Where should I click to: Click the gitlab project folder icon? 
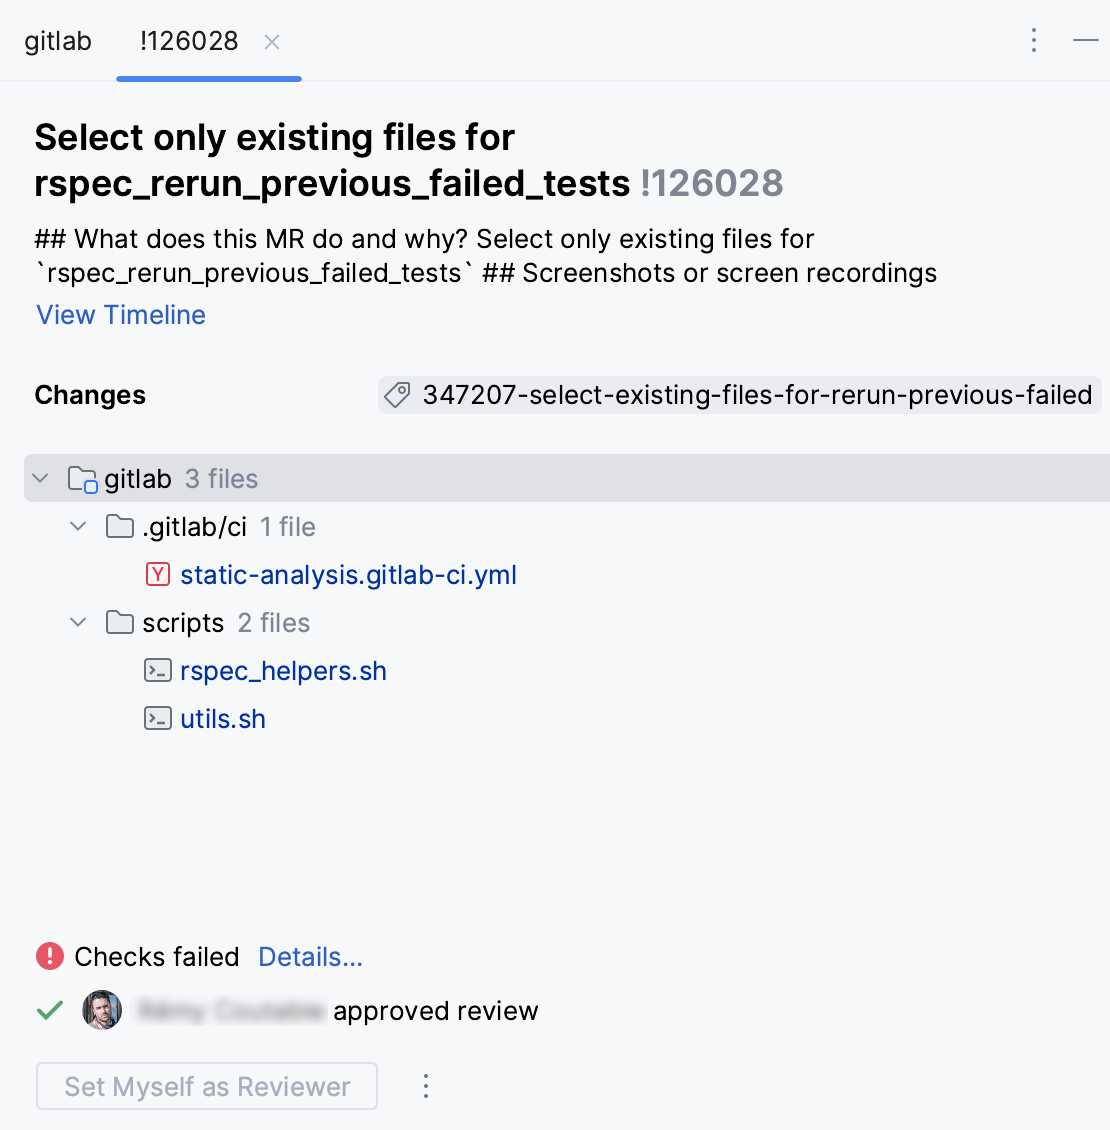coord(80,478)
